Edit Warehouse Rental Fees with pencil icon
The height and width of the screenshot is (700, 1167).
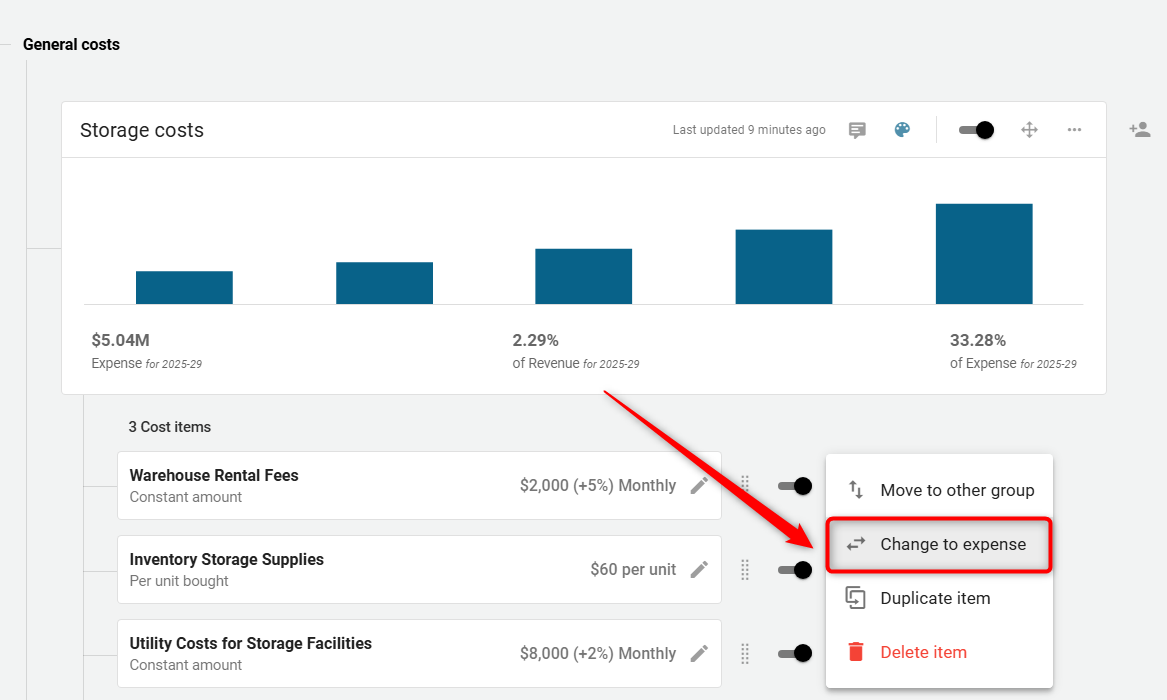click(699, 486)
